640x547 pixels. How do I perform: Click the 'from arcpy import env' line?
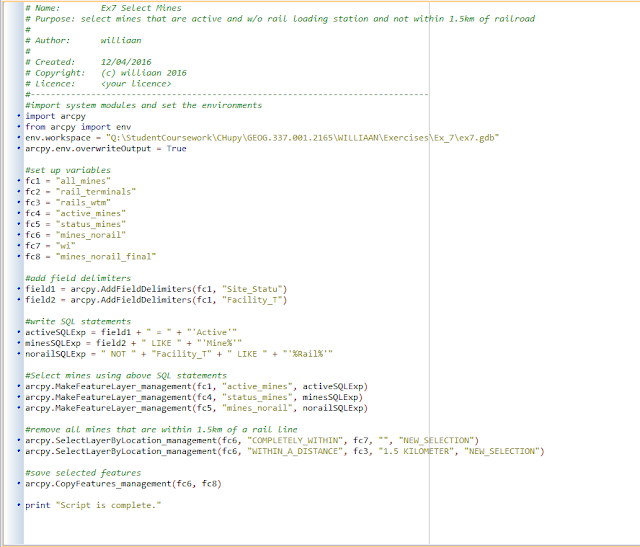[78, 127]
